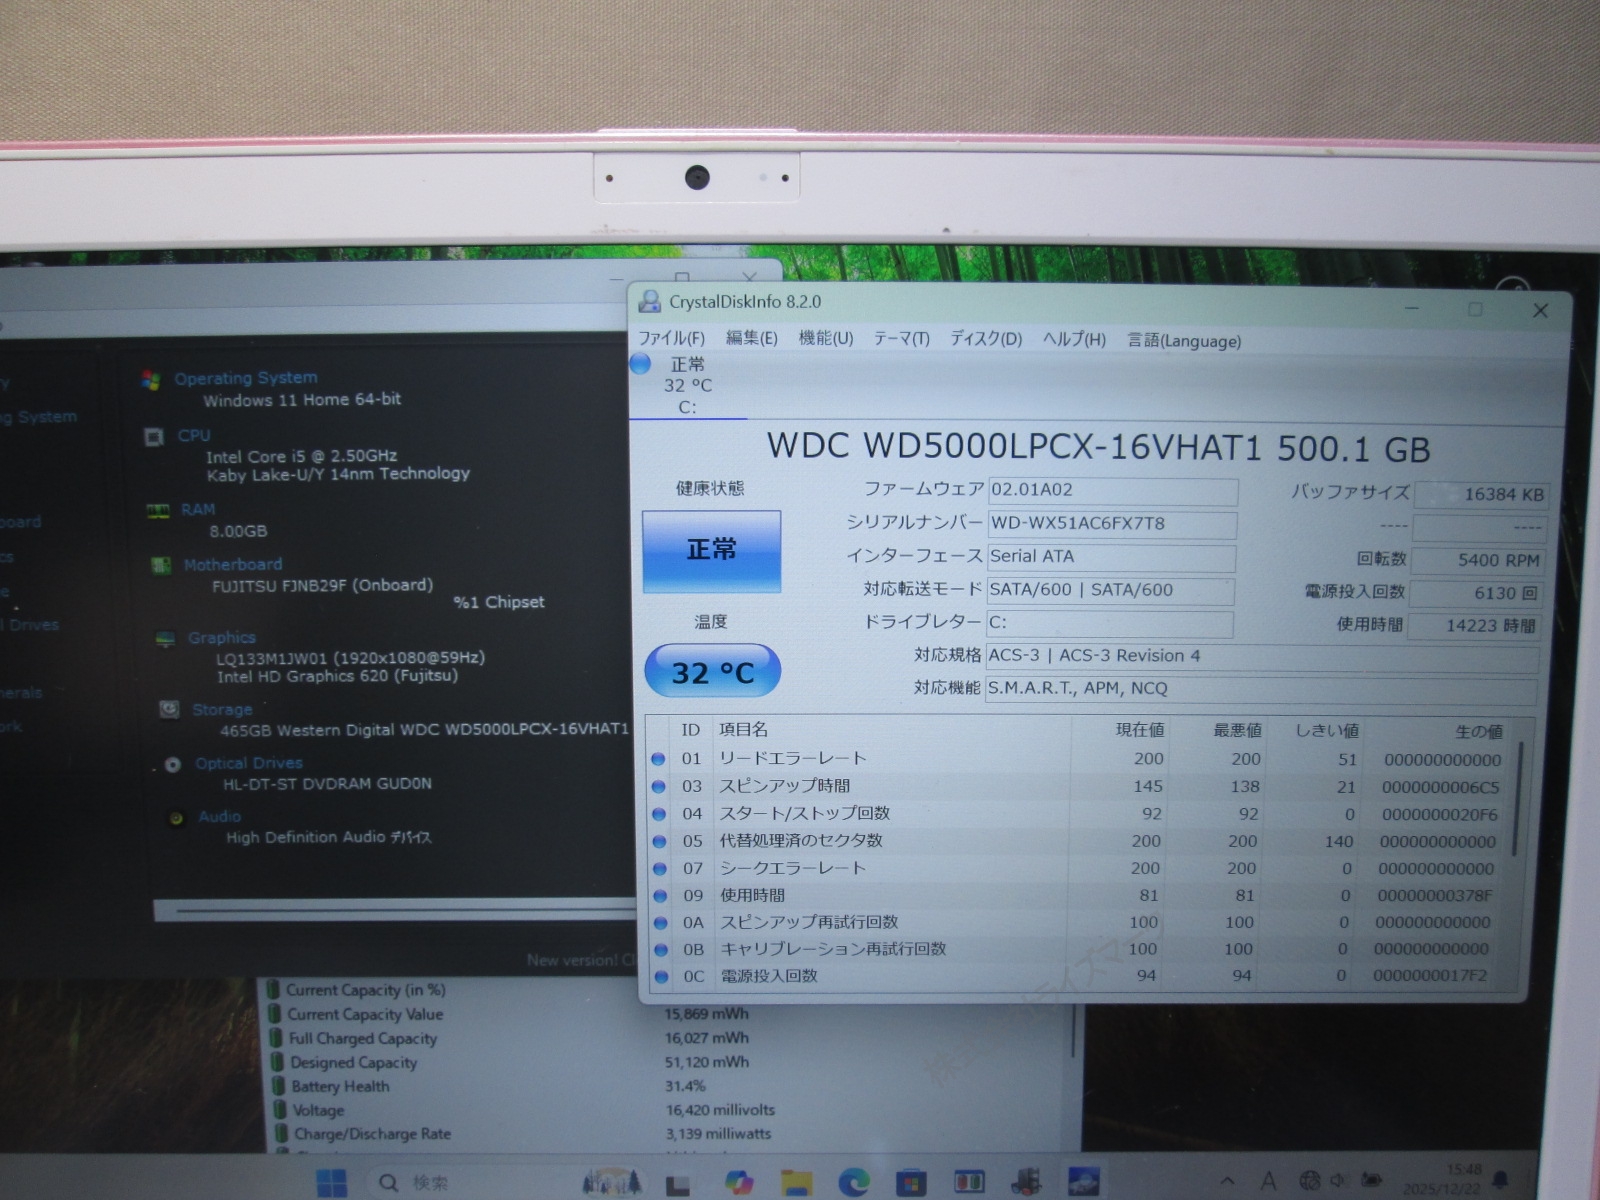1600x1200 pixels.
Task: Click the 正常 health status button
Action: (x=711, y=551)
